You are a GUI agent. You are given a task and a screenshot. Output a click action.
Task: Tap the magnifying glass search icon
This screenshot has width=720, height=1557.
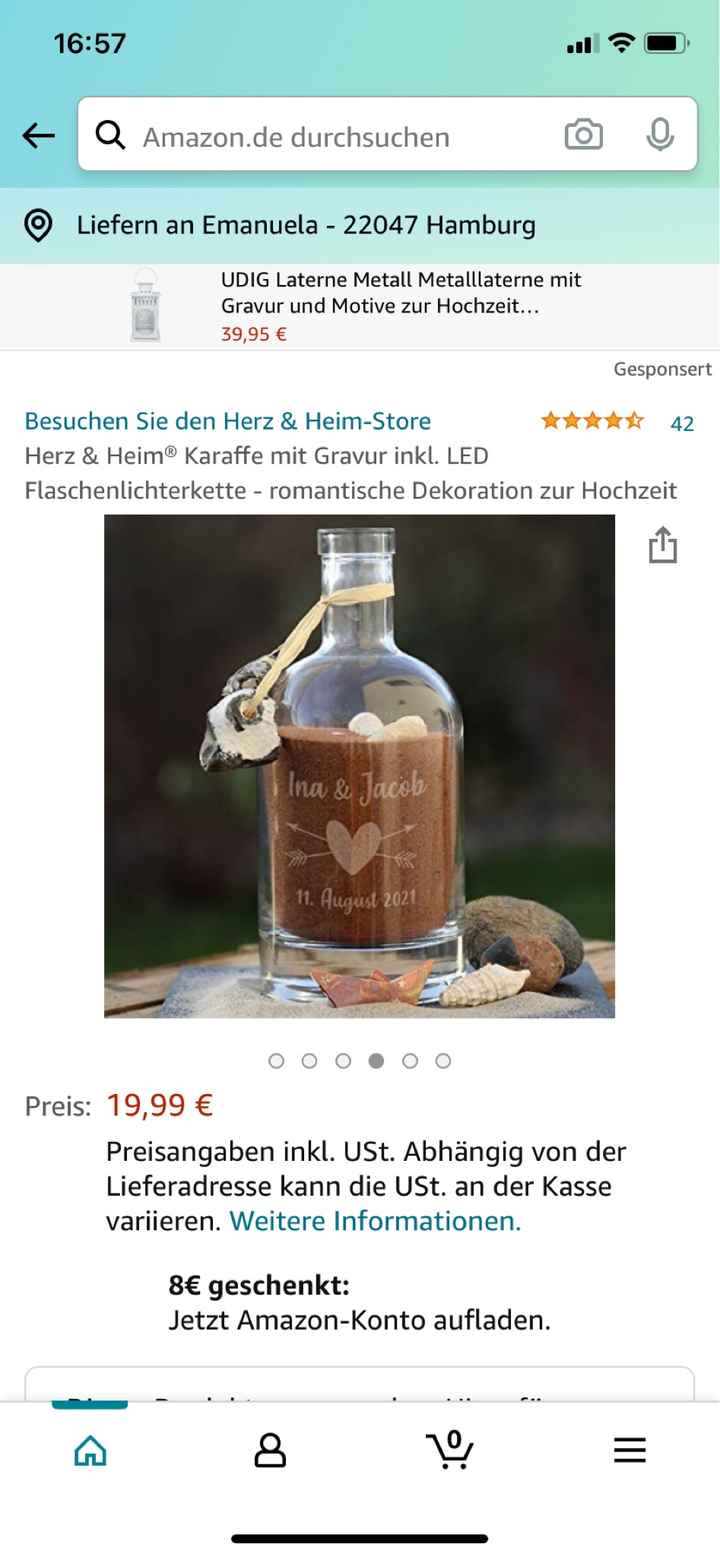(110, 135)
